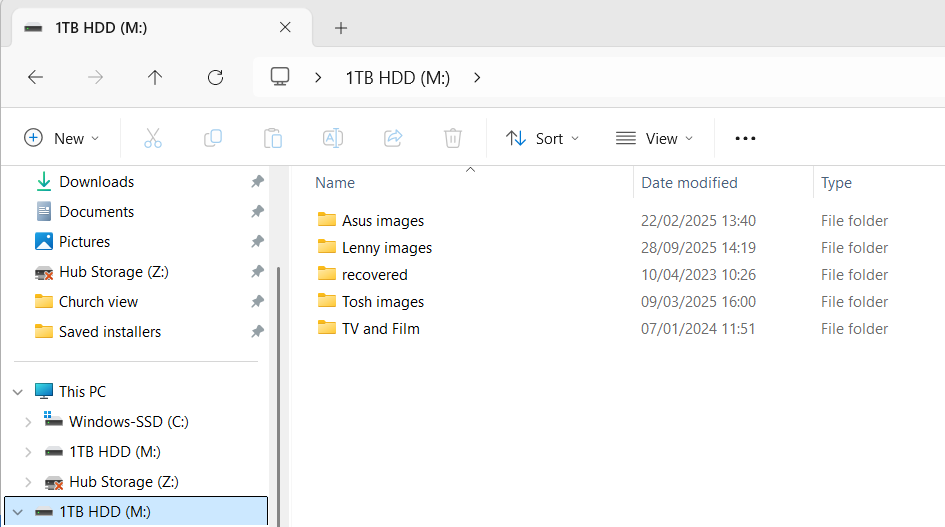Refresh the current folder view
The height and width of the screenshot is (527, 945).
click(x=215, y=77)
